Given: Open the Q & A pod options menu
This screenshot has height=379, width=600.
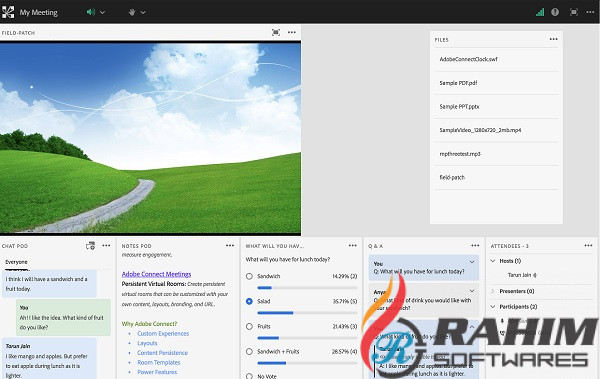Looking at the screenshot, I should click(475, 246).
